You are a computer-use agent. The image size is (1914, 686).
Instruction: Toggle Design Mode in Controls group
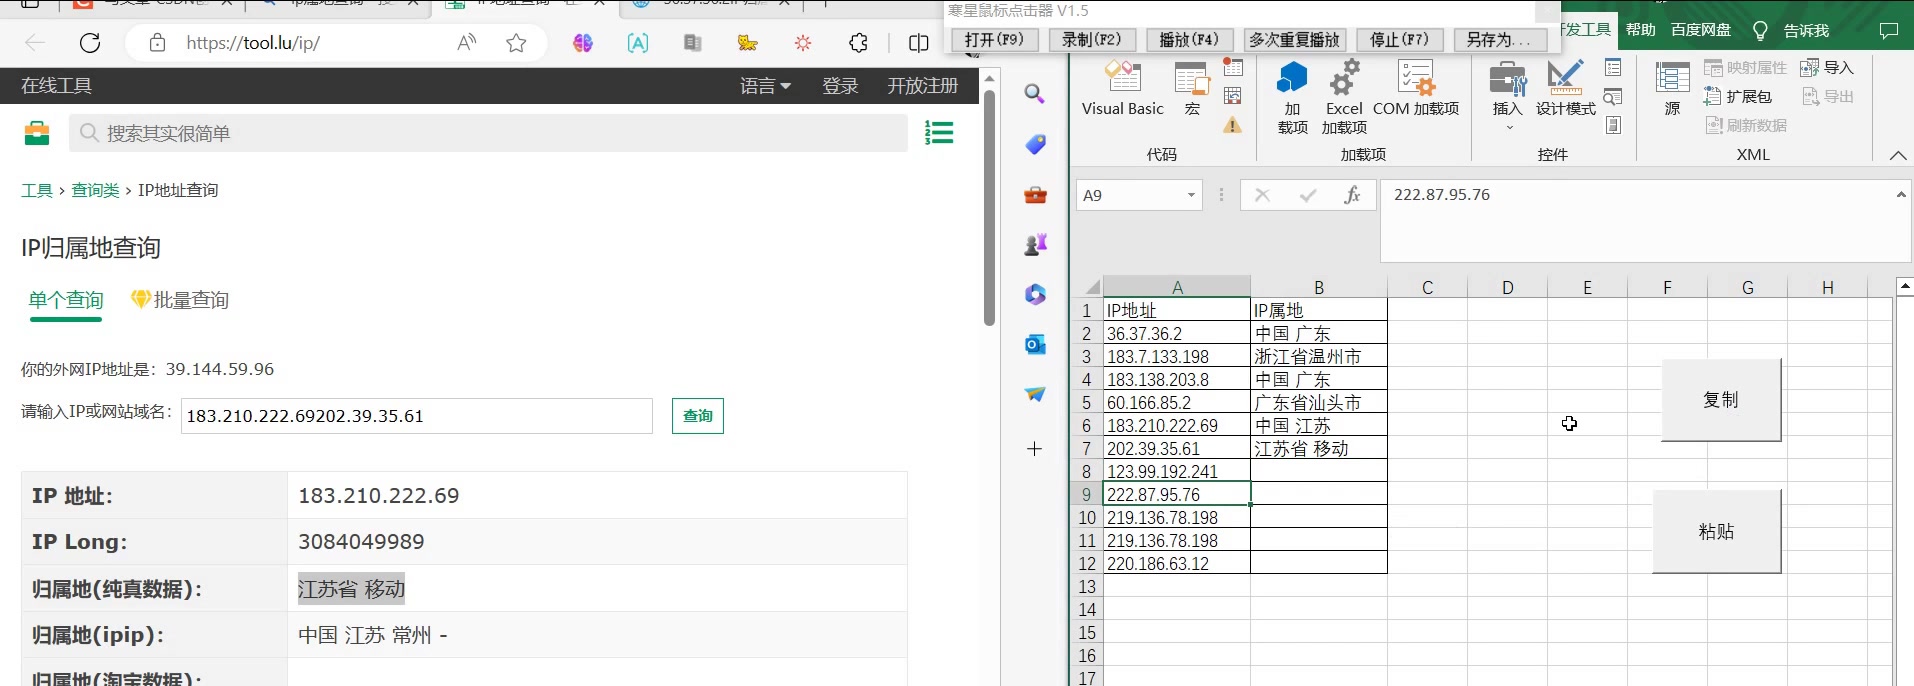pos(1565,90)
